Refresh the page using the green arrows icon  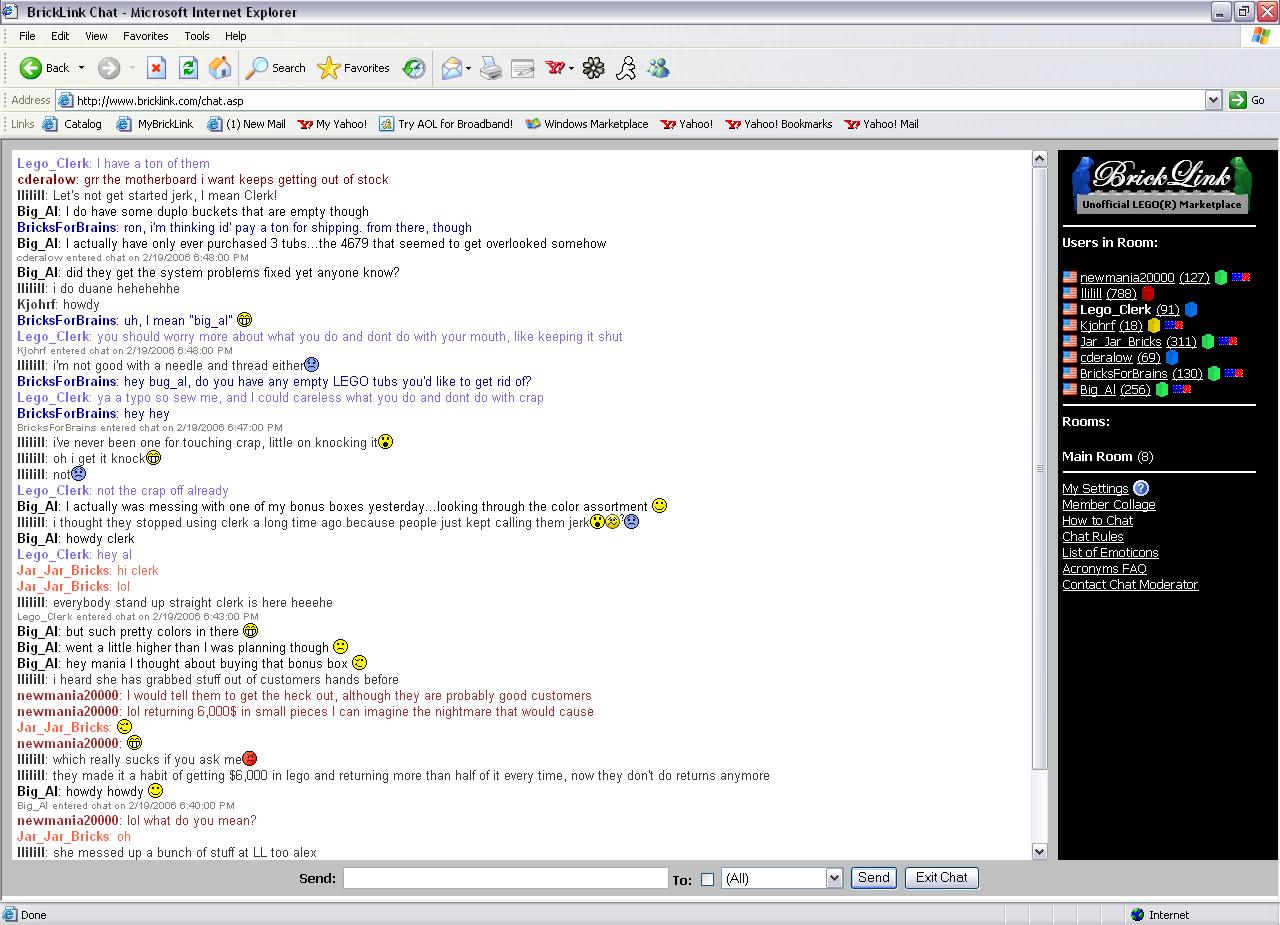(x=188, y=68)
